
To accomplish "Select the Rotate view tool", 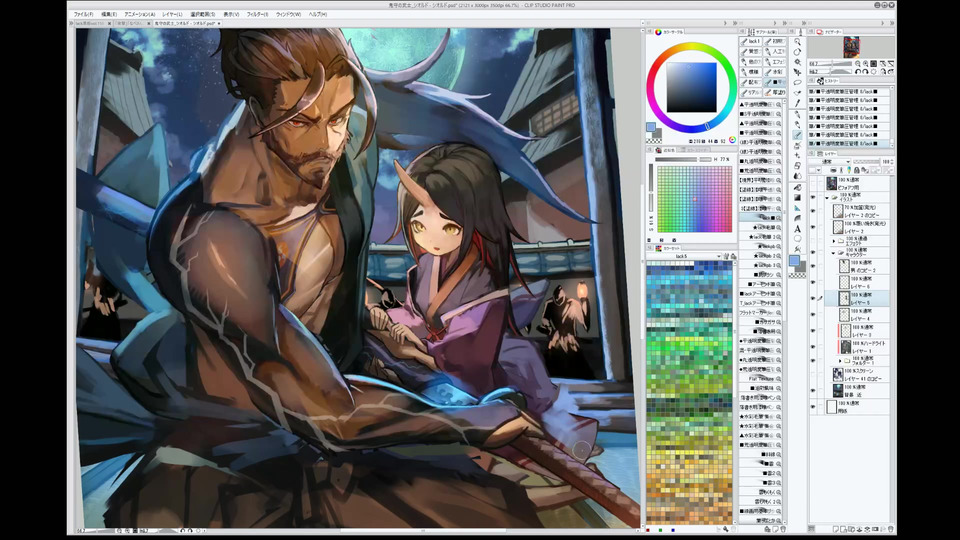I will tap(797, 52).
